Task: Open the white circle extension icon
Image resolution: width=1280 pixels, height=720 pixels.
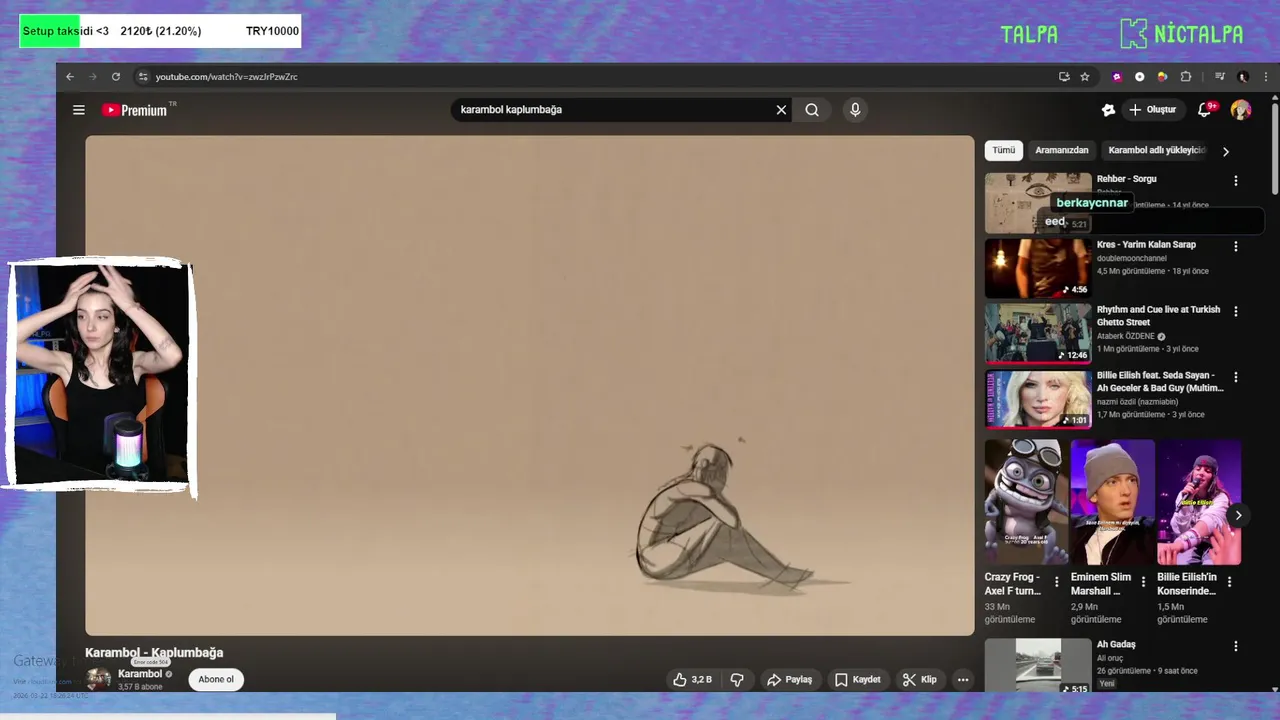Action: [1139, 77]
